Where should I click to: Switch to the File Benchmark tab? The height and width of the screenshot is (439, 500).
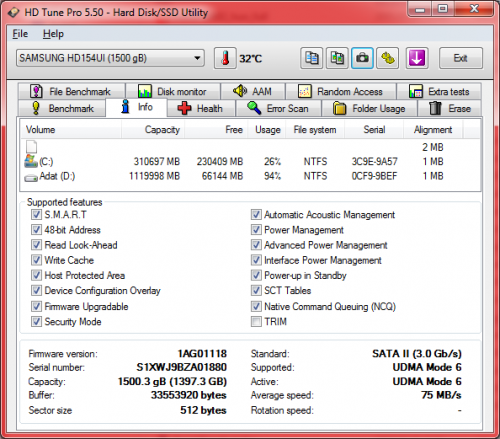click(72, 91)
